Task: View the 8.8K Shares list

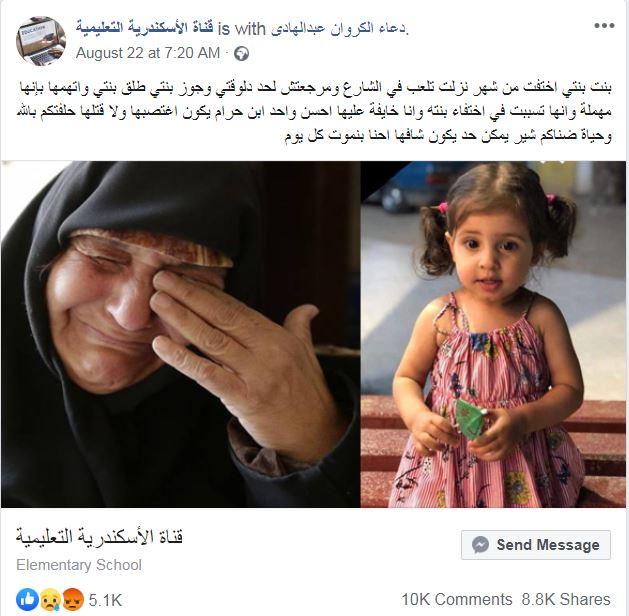Action: [x=566, y=599]
